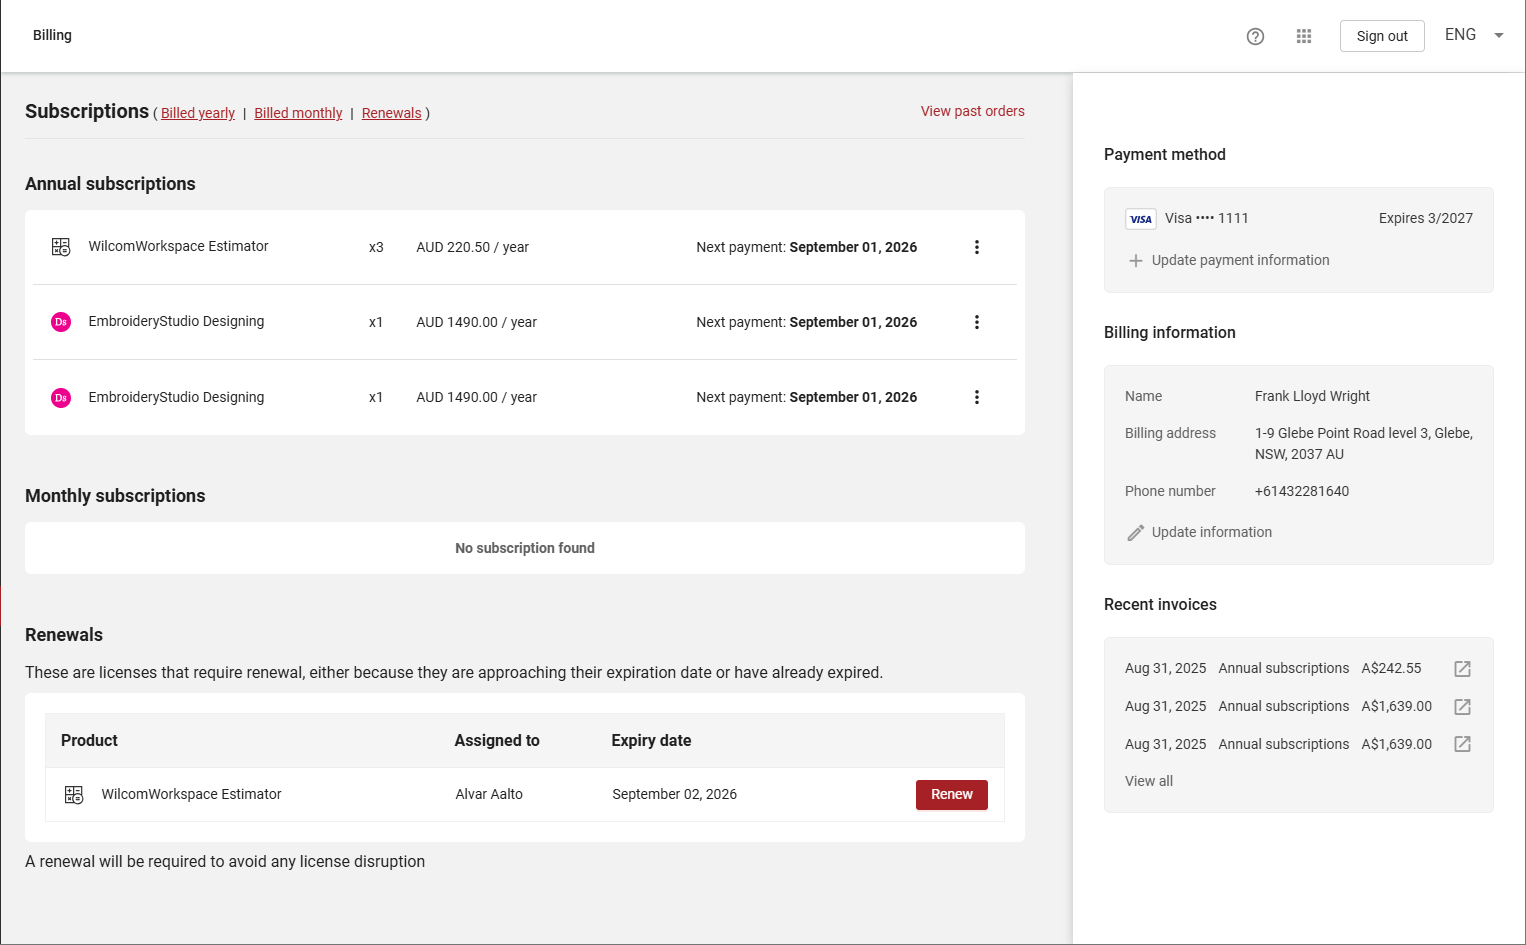The height and width of the screenshot is (945, 1526).
Task: Expand the ENG language dropdown
Action: pyautogui.click(x=1475, y=35)
